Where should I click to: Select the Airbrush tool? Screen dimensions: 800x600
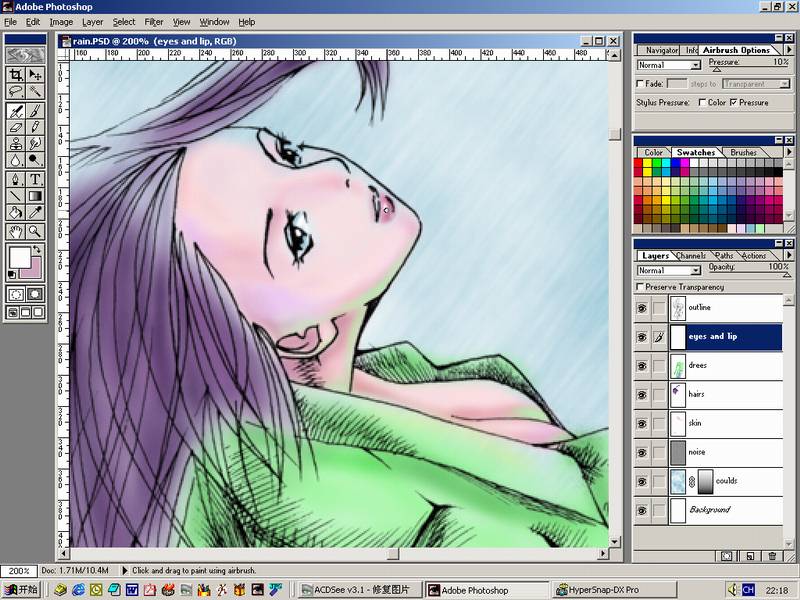(16, 111)
